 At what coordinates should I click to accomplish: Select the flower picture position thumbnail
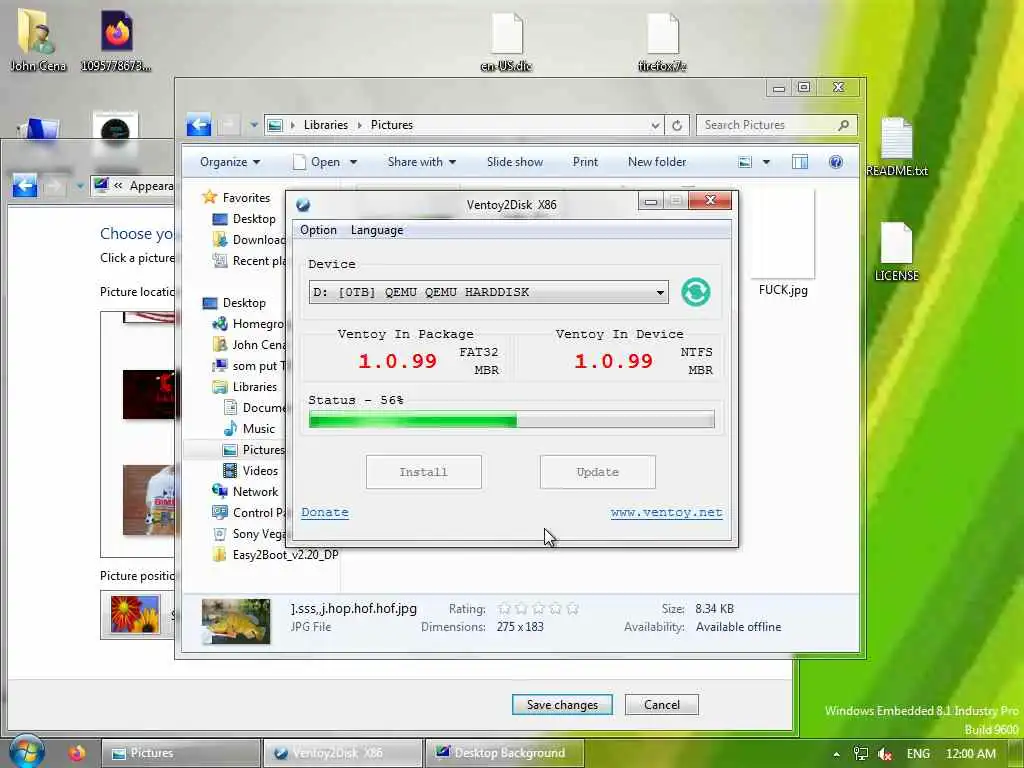(x=135, y=614)
